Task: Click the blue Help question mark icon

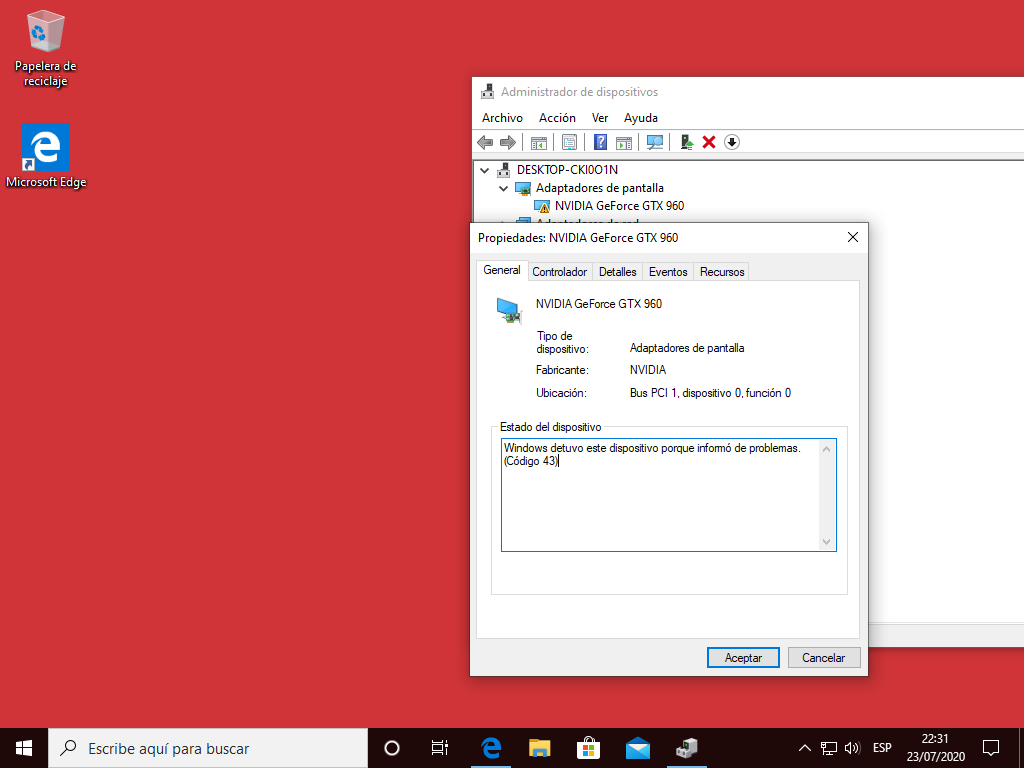Action: pos(601,142)
